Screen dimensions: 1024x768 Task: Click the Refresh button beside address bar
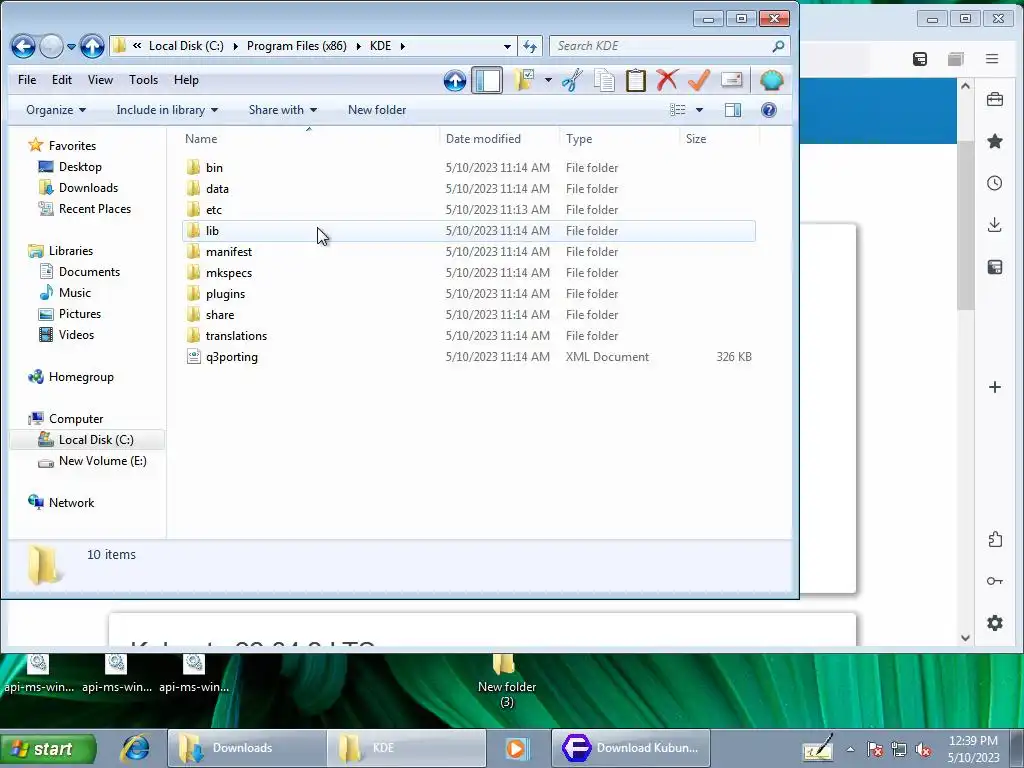(530, 46)
